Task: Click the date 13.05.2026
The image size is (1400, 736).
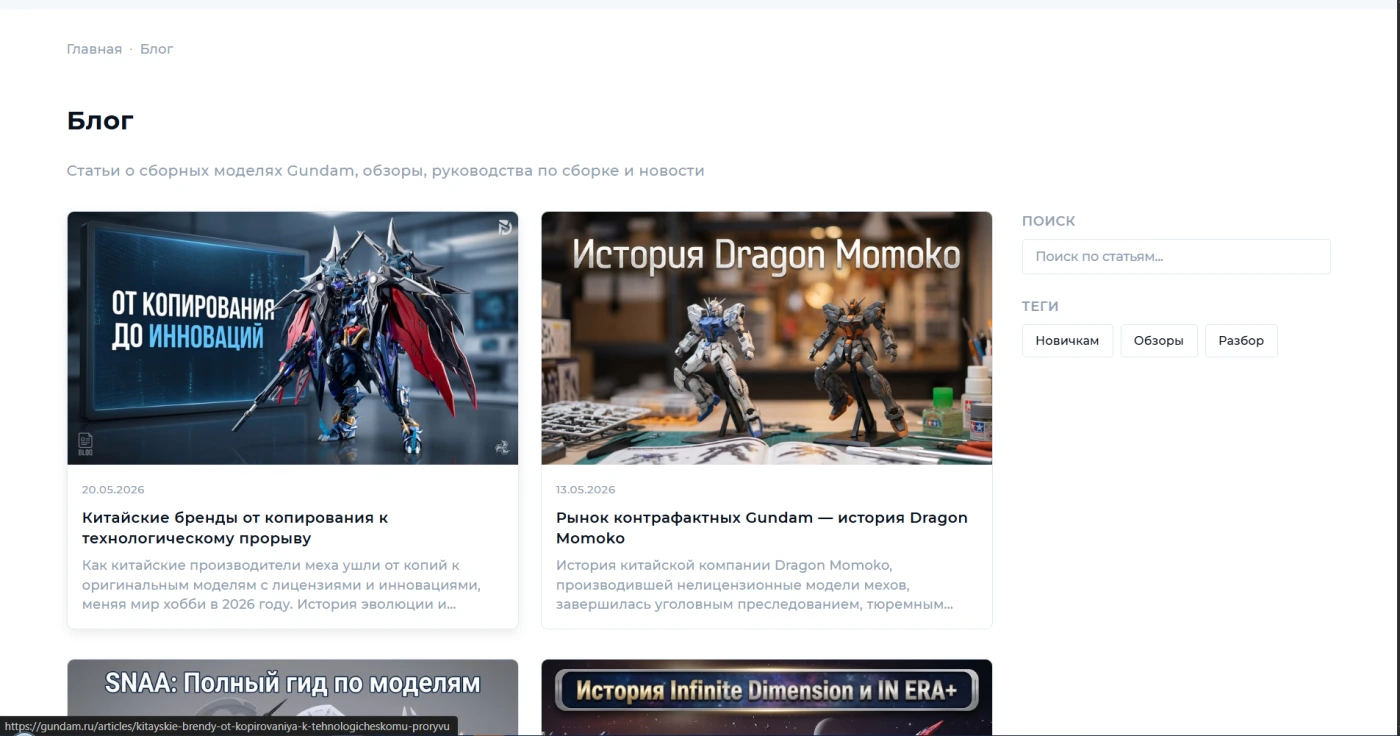Action: (x=586, y=490)
